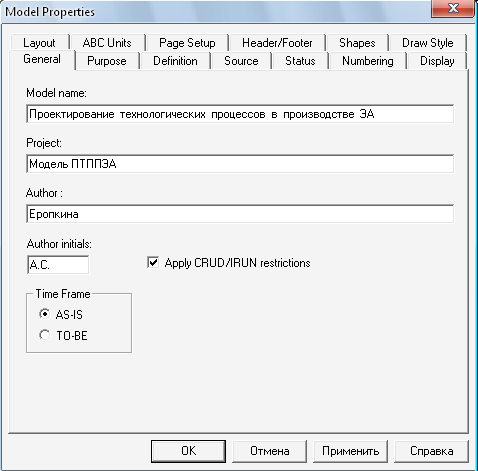Click the Author initials field

point(58,265)
